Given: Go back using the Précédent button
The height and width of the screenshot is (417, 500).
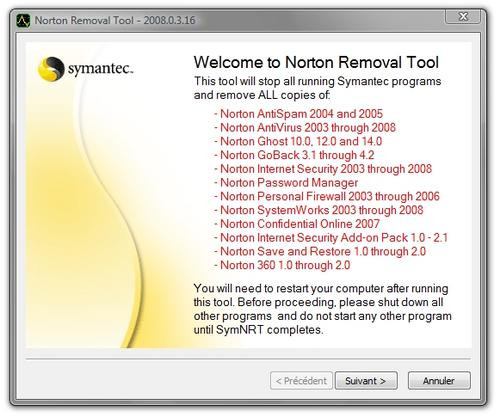Looking at the screenshot, I should pos(301,381).
